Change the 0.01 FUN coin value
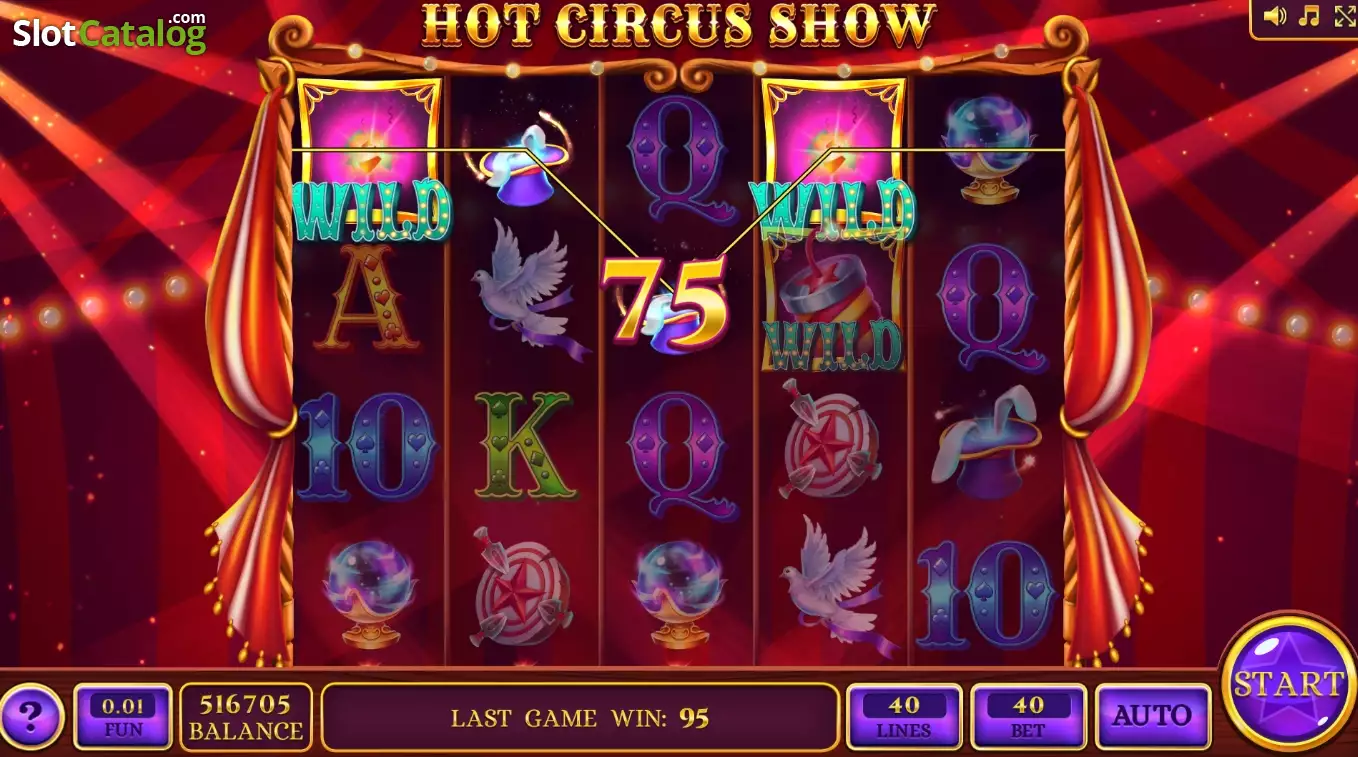 (x=123, y=716)
